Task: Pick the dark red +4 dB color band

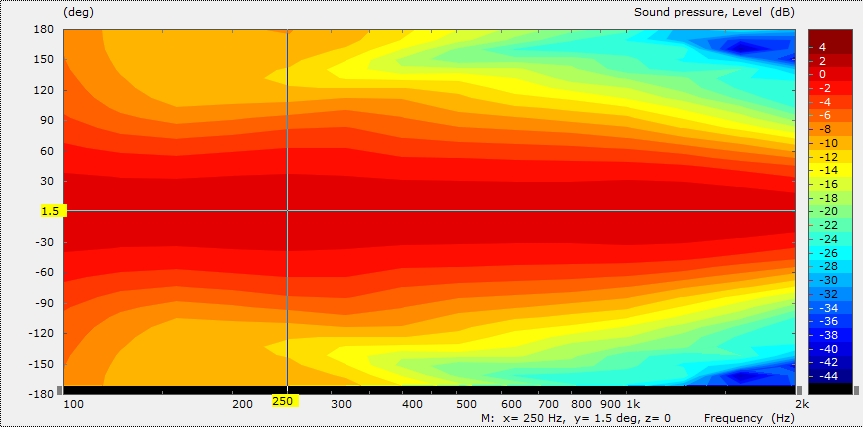Action: pos(829,42)
